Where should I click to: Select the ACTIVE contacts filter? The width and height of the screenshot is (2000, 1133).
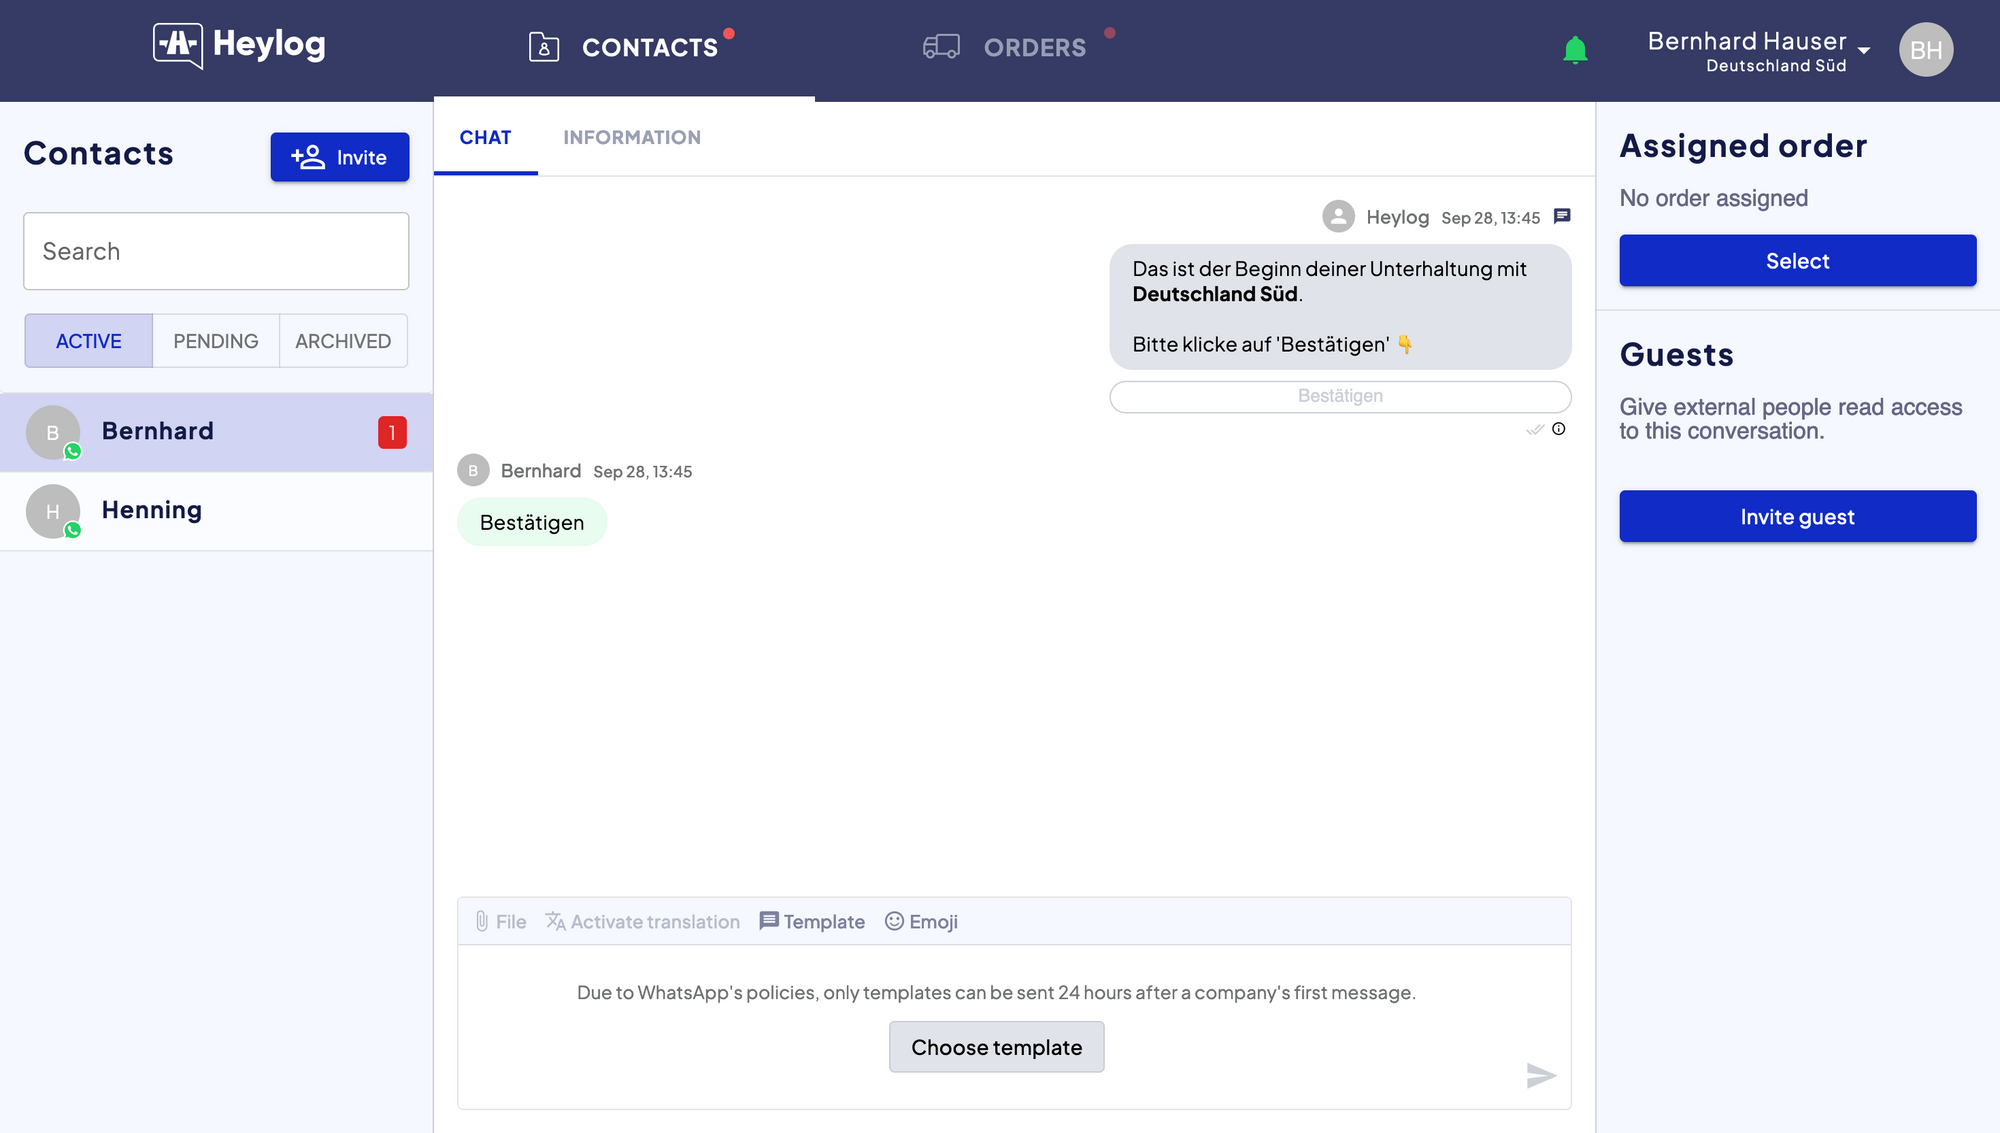89,341
